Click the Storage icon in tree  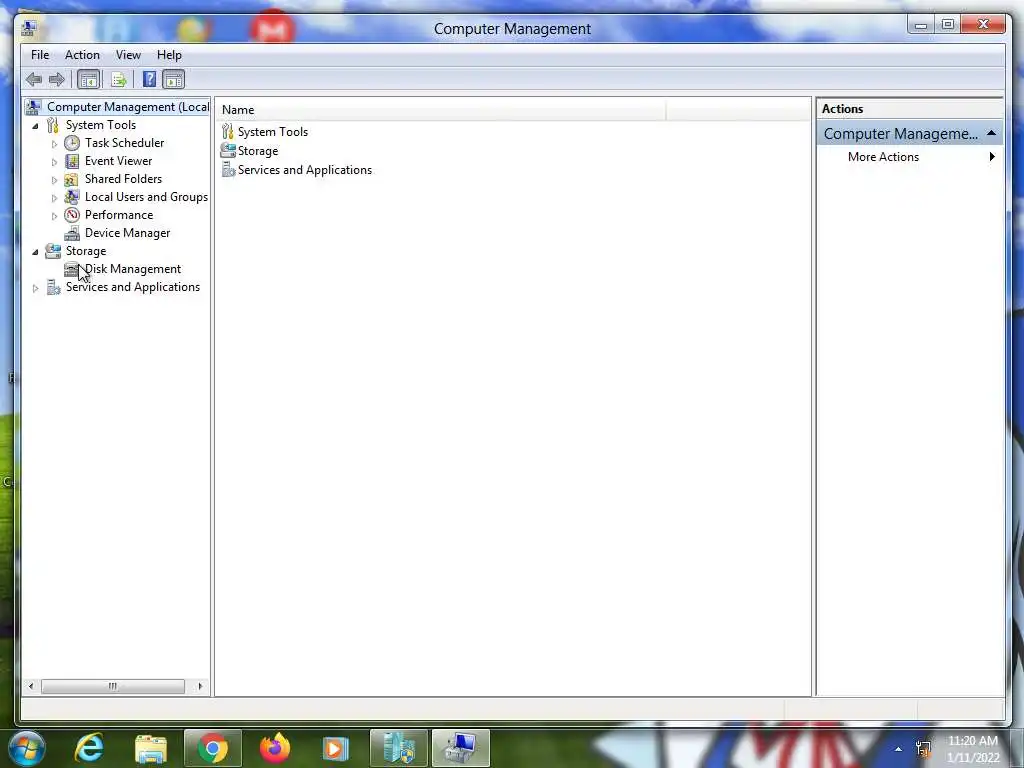coord(53,251)
